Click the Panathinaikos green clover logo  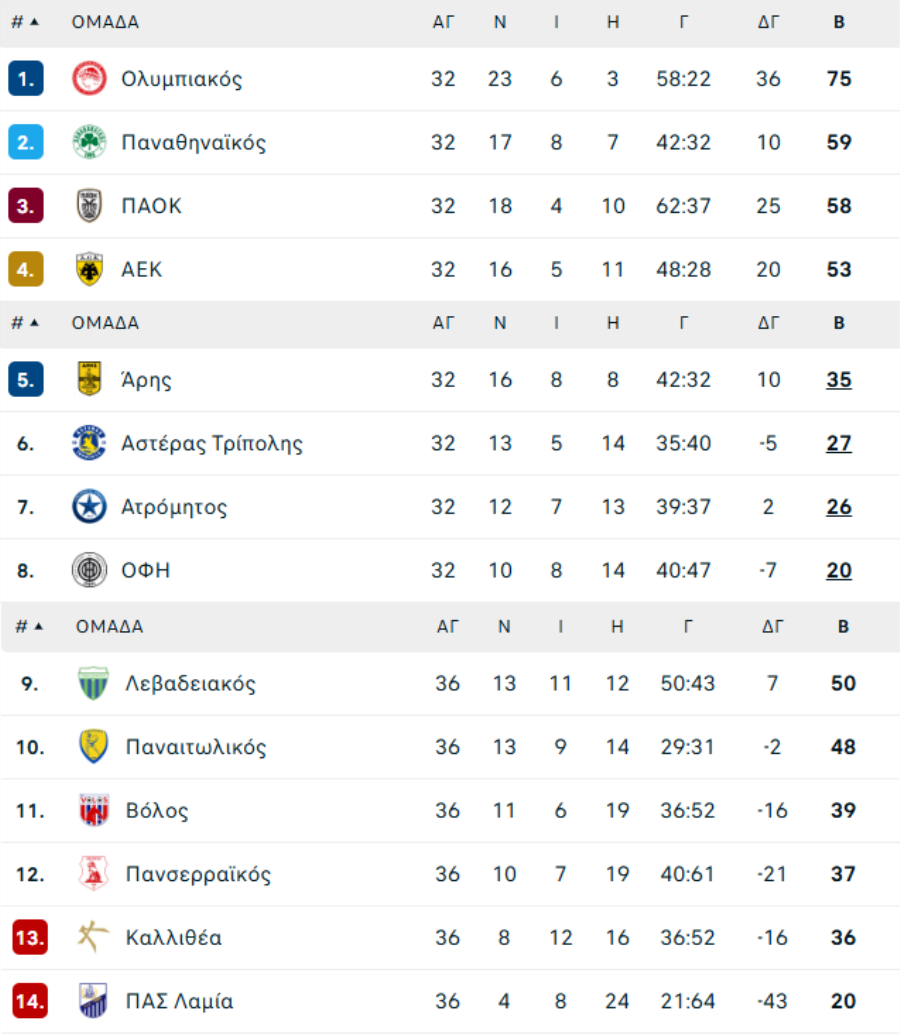[x=89, y=142]
